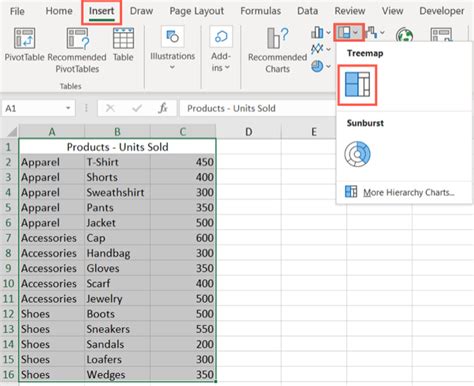Open the Name Box dropdown arrow

tap(68, 108)
